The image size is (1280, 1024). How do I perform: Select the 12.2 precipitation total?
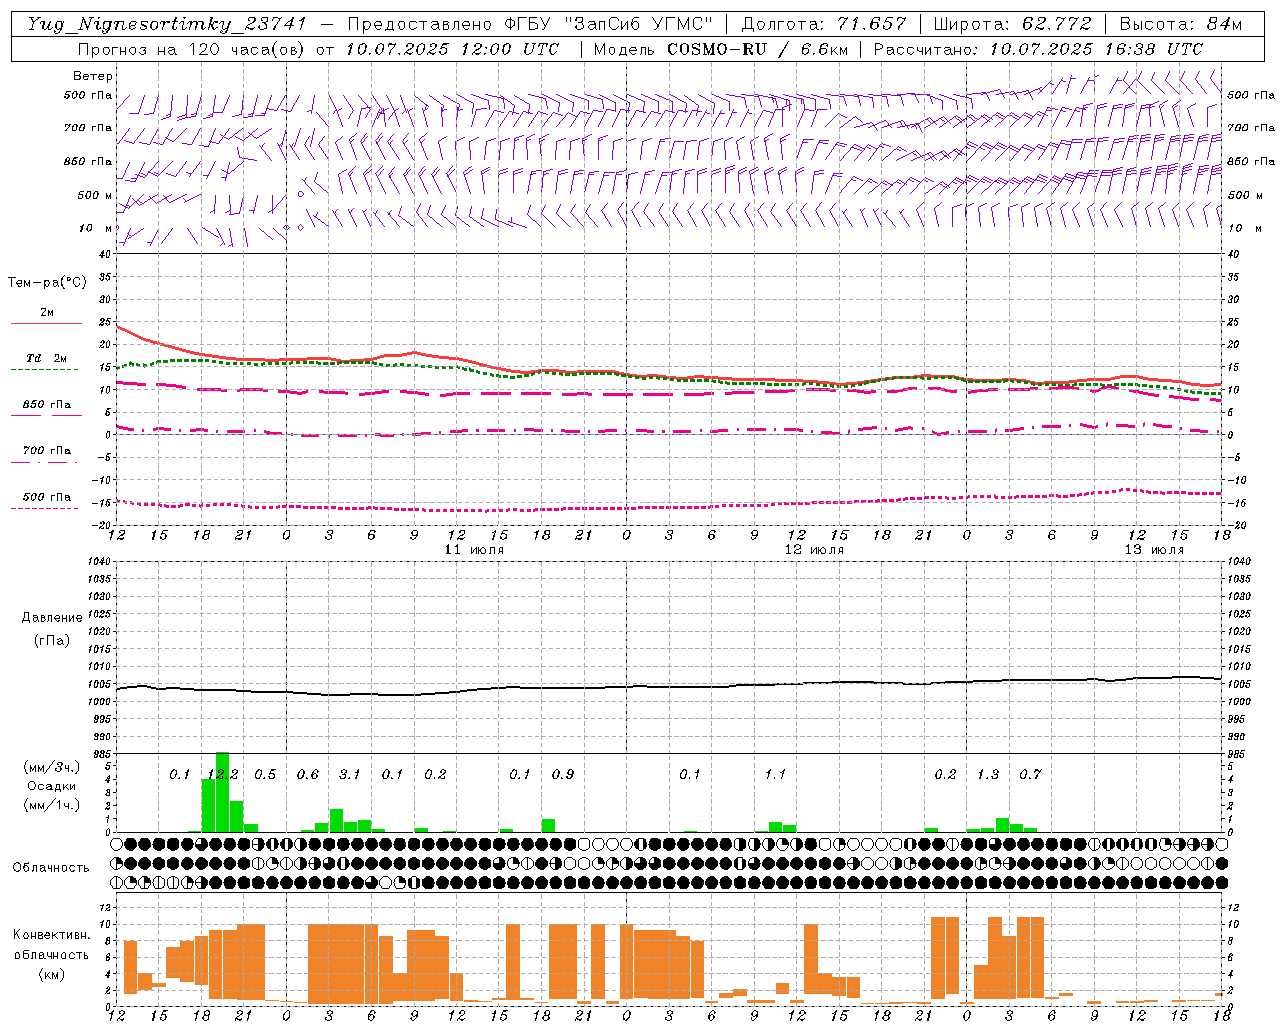[x=222, y=774]
